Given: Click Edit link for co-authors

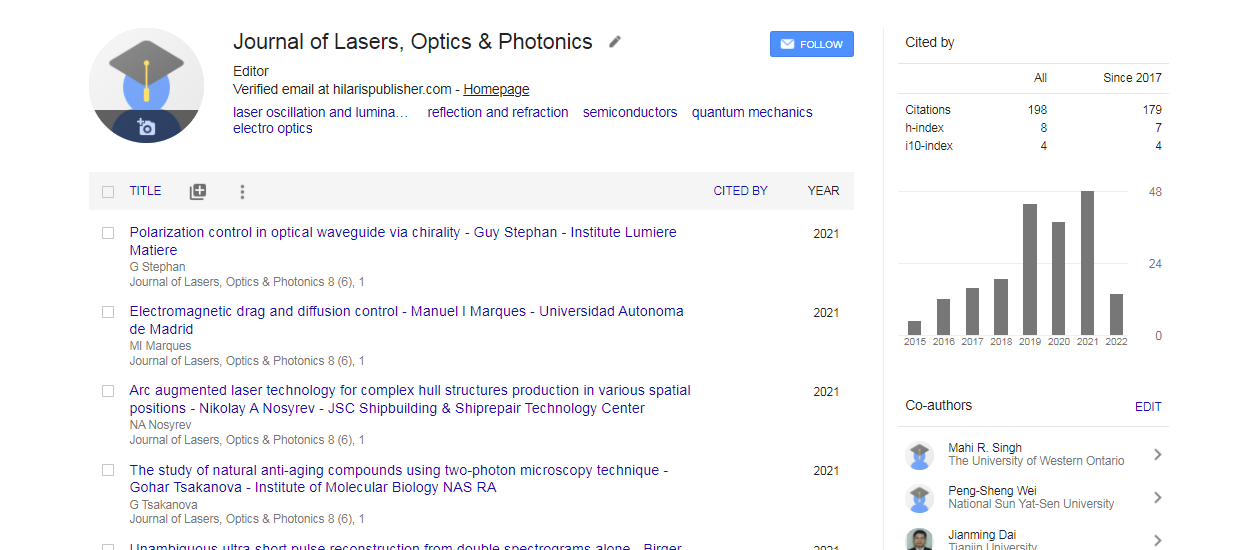Looking at the screenshot, I should pos(1148,407).
